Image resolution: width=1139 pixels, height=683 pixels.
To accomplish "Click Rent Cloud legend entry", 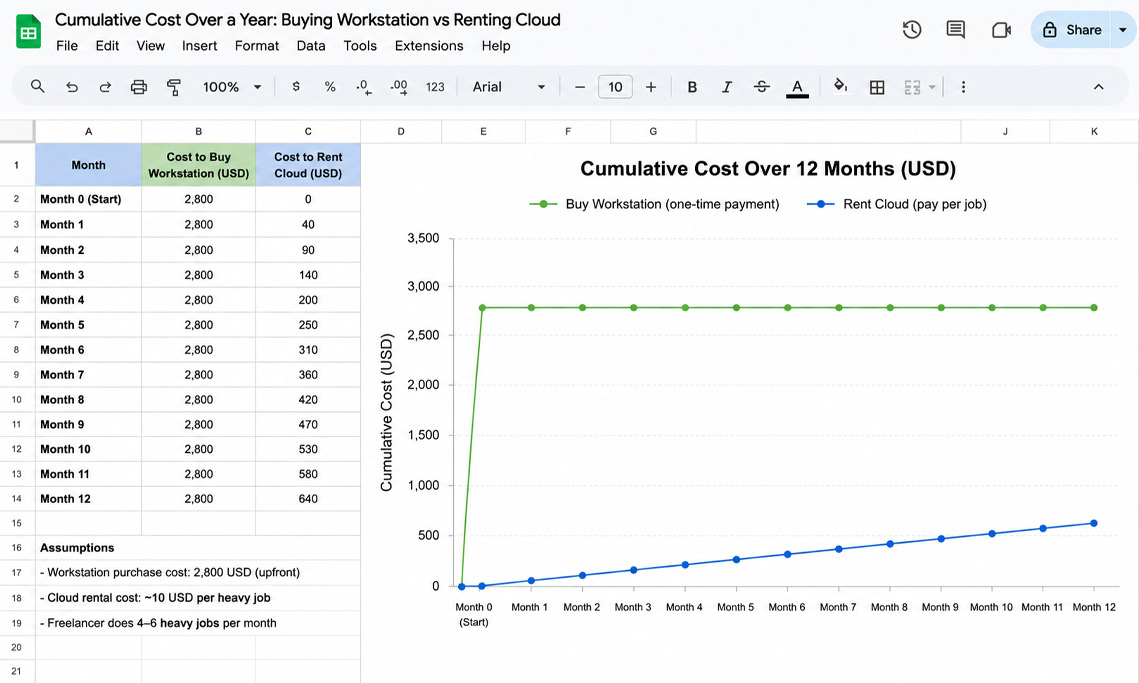I will pos(897,204).
